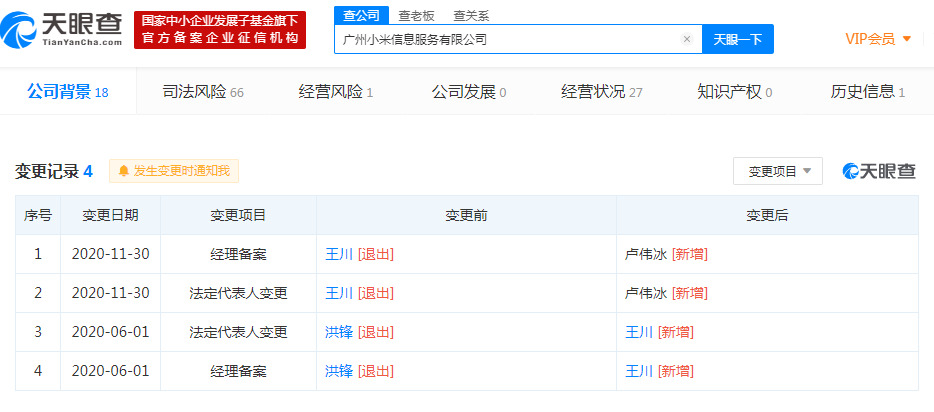Open the 公司背景 tab
Viewport: 934px width, 412px height.
68,92
